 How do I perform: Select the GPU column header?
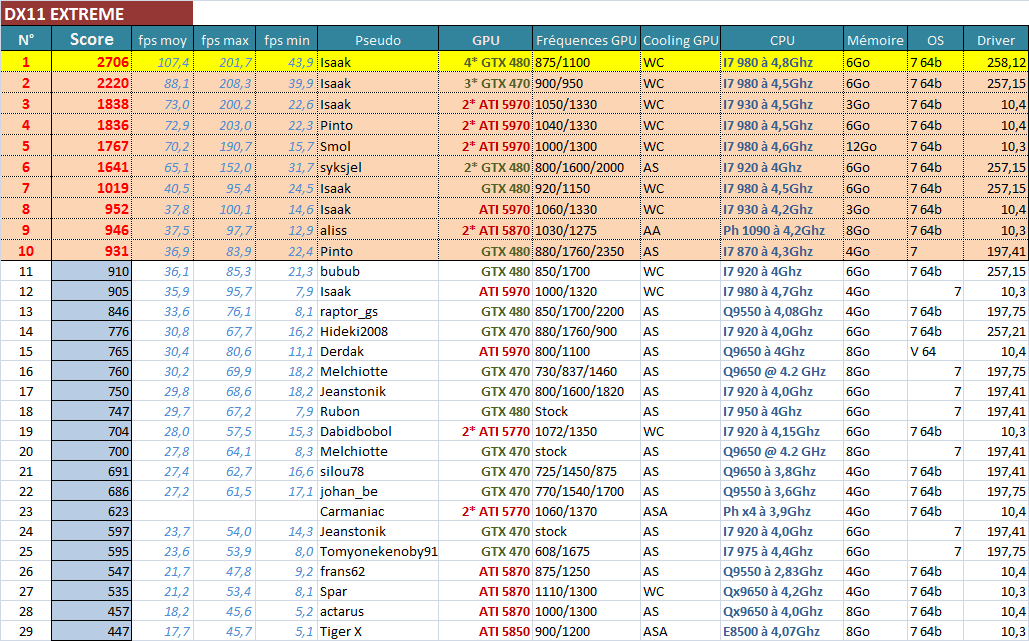(x=486, y=39)
